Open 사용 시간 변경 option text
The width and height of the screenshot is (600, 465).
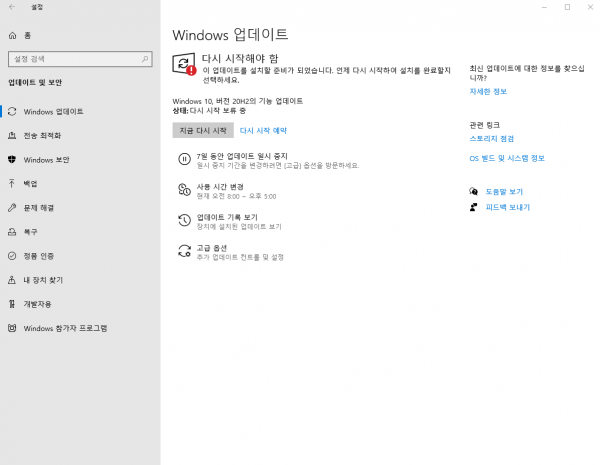tap(220, 187)
